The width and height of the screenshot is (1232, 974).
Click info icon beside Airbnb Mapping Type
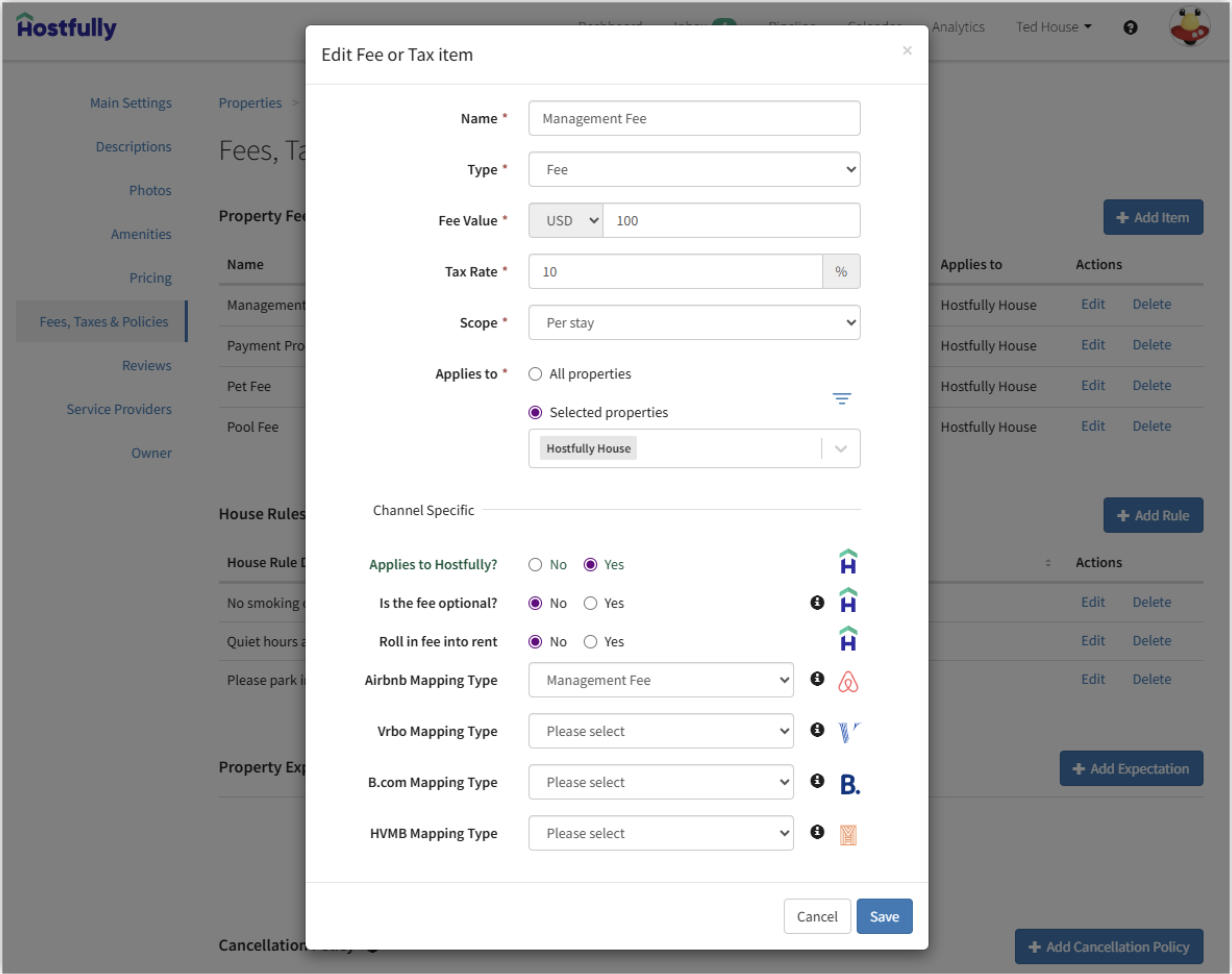click(817, 679)
